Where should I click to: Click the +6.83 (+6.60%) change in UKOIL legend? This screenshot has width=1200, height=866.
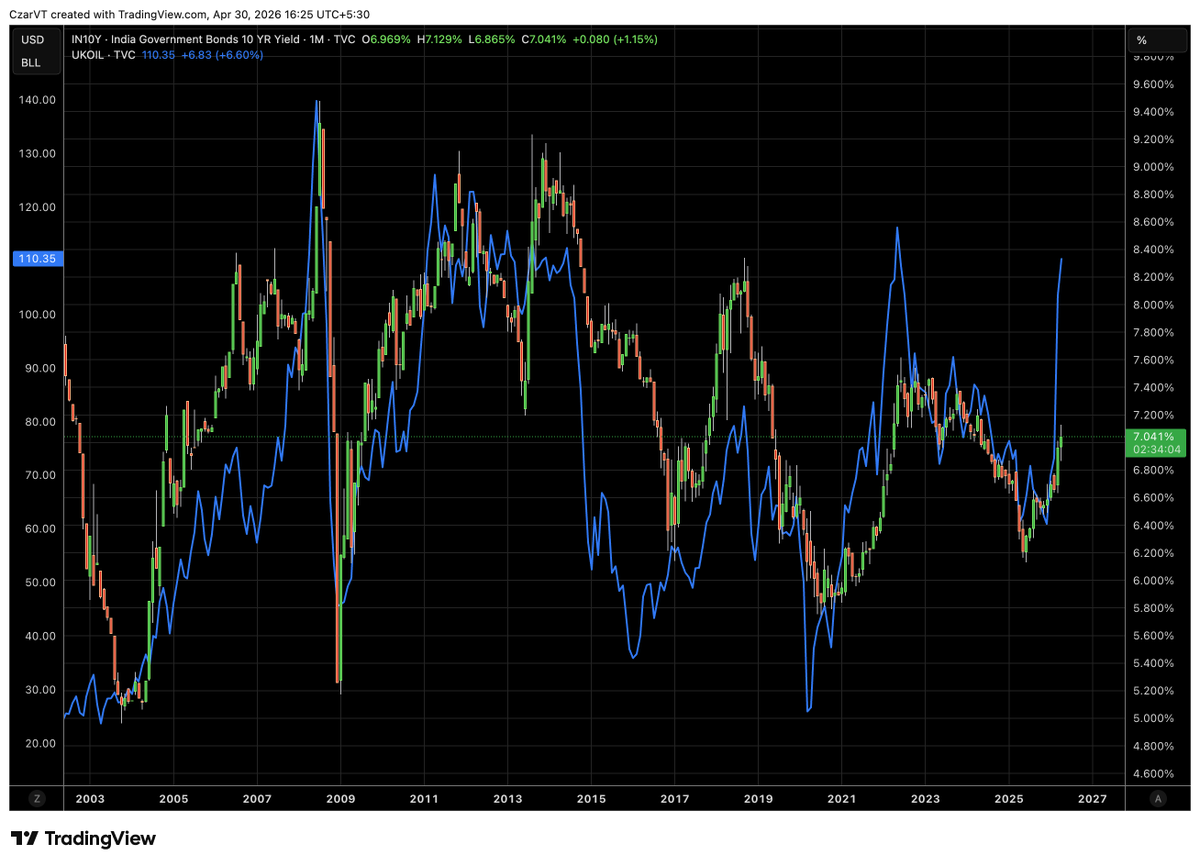pos(221,55)
